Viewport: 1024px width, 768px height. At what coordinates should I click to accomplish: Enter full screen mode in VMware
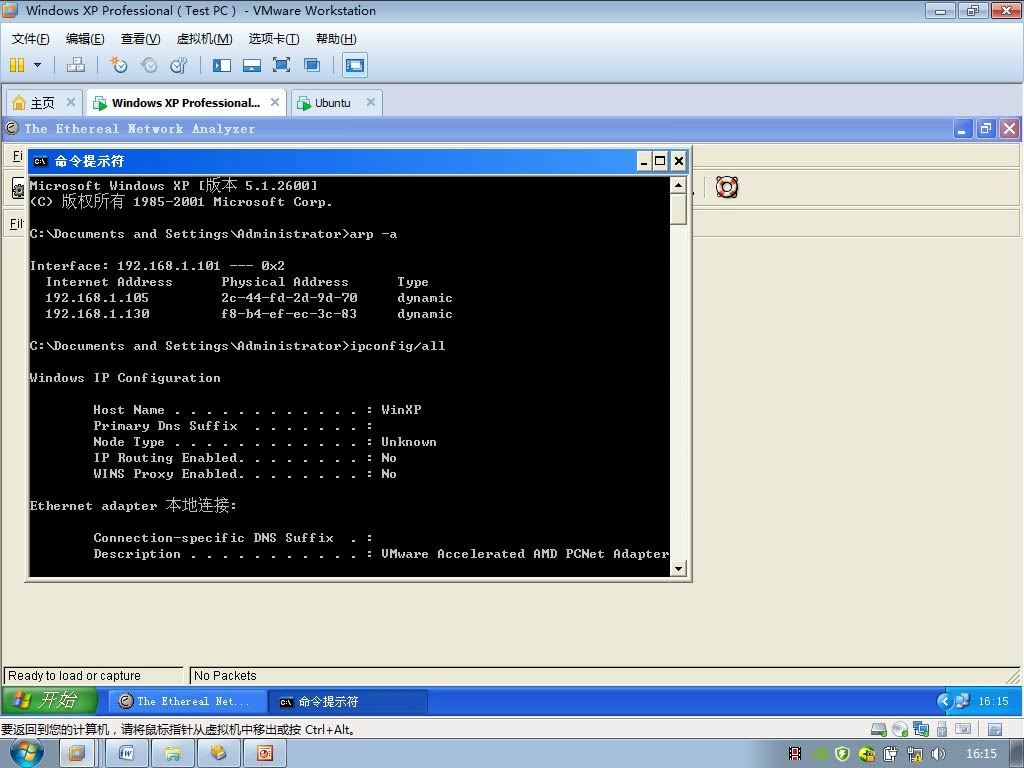[x=281, y=65]
